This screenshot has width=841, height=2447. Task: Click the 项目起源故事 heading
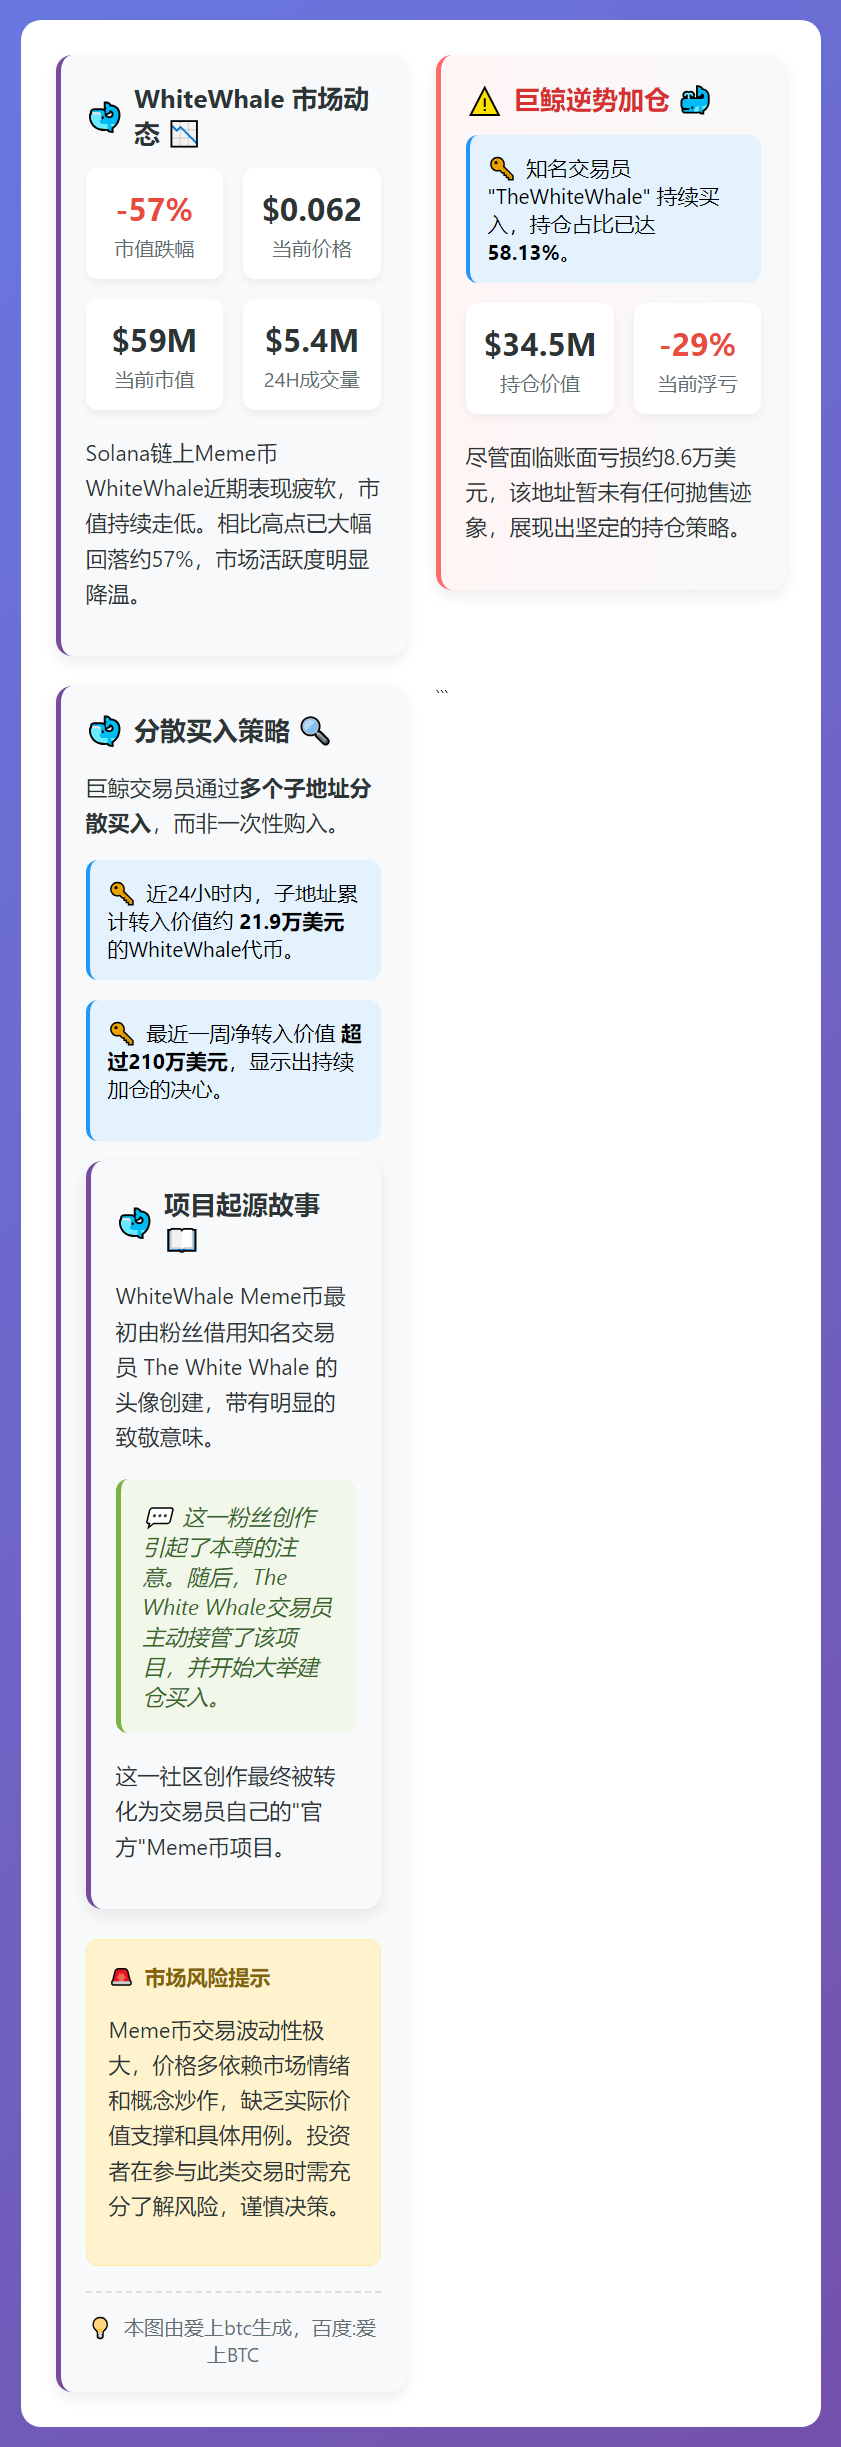point(242,1205)
